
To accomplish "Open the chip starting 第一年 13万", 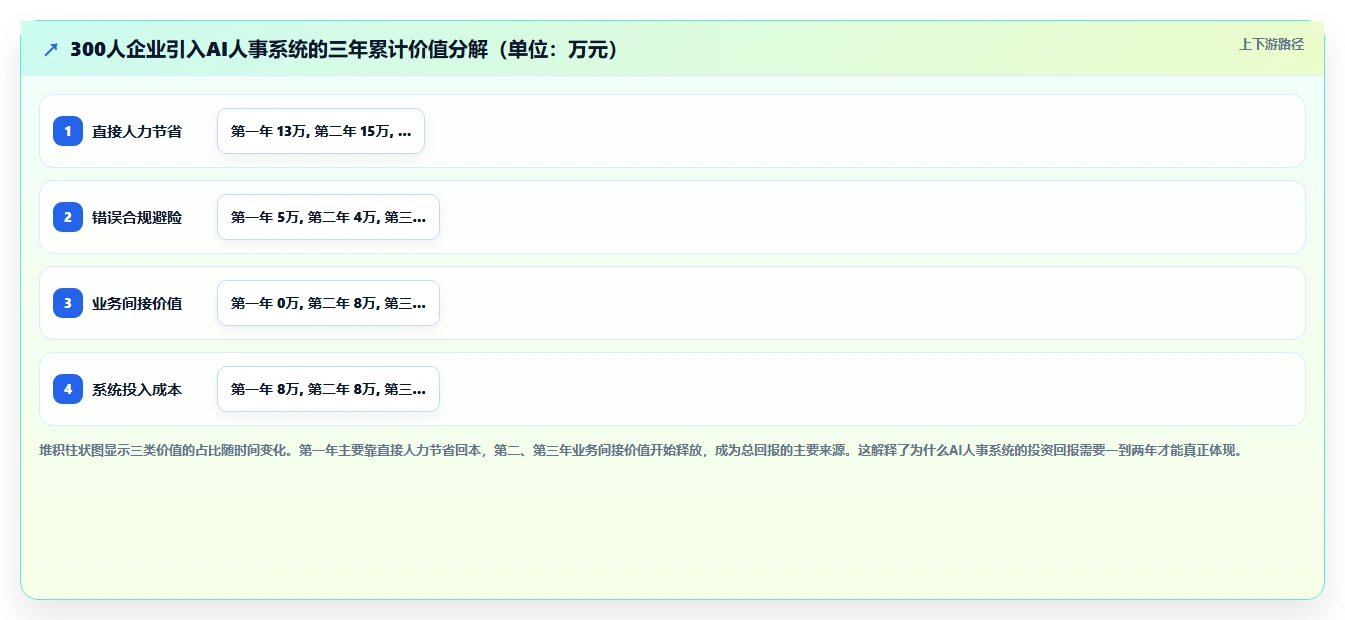I will pos(321,131).
